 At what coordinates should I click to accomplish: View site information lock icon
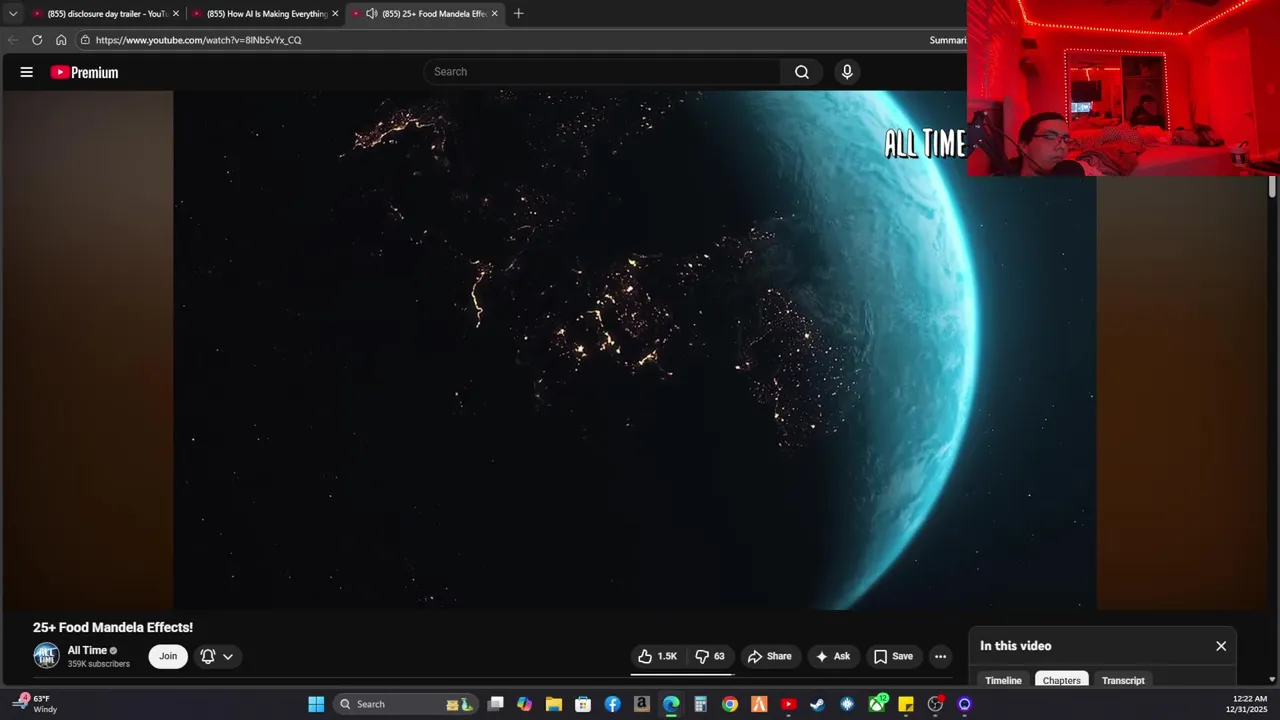85,40
